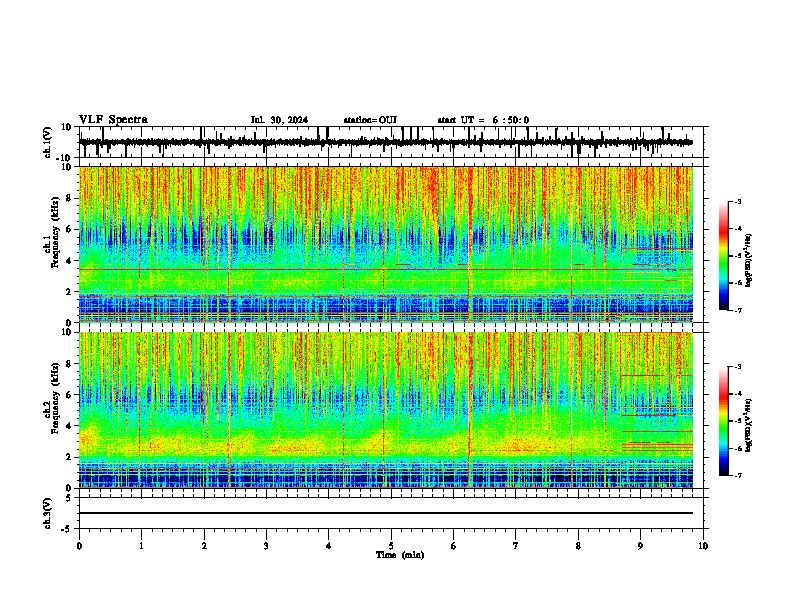Select the date text "Jul. 30, 2024"
This screenshot has width=792, height=612.
point(279,120)
